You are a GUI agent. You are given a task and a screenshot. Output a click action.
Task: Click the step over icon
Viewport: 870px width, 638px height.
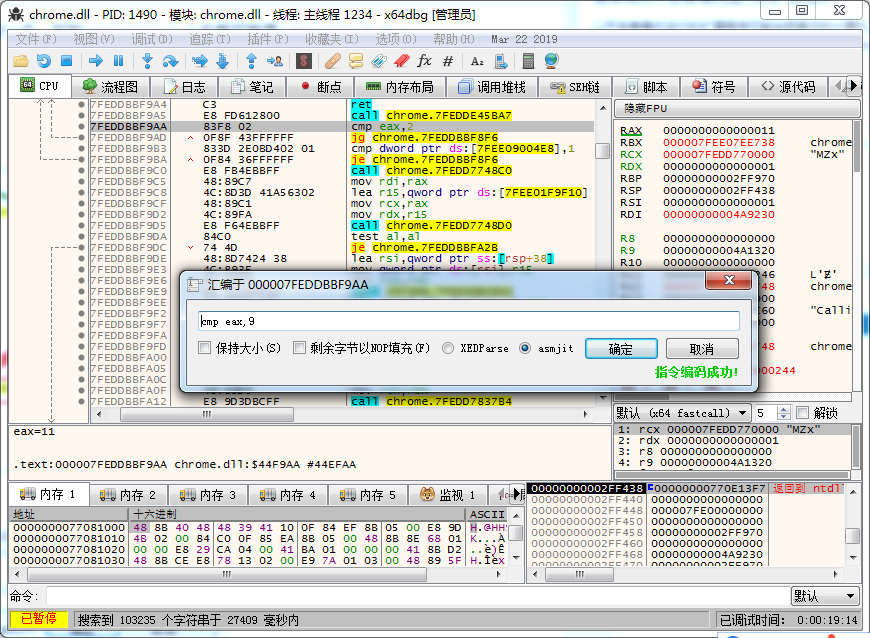170,61
